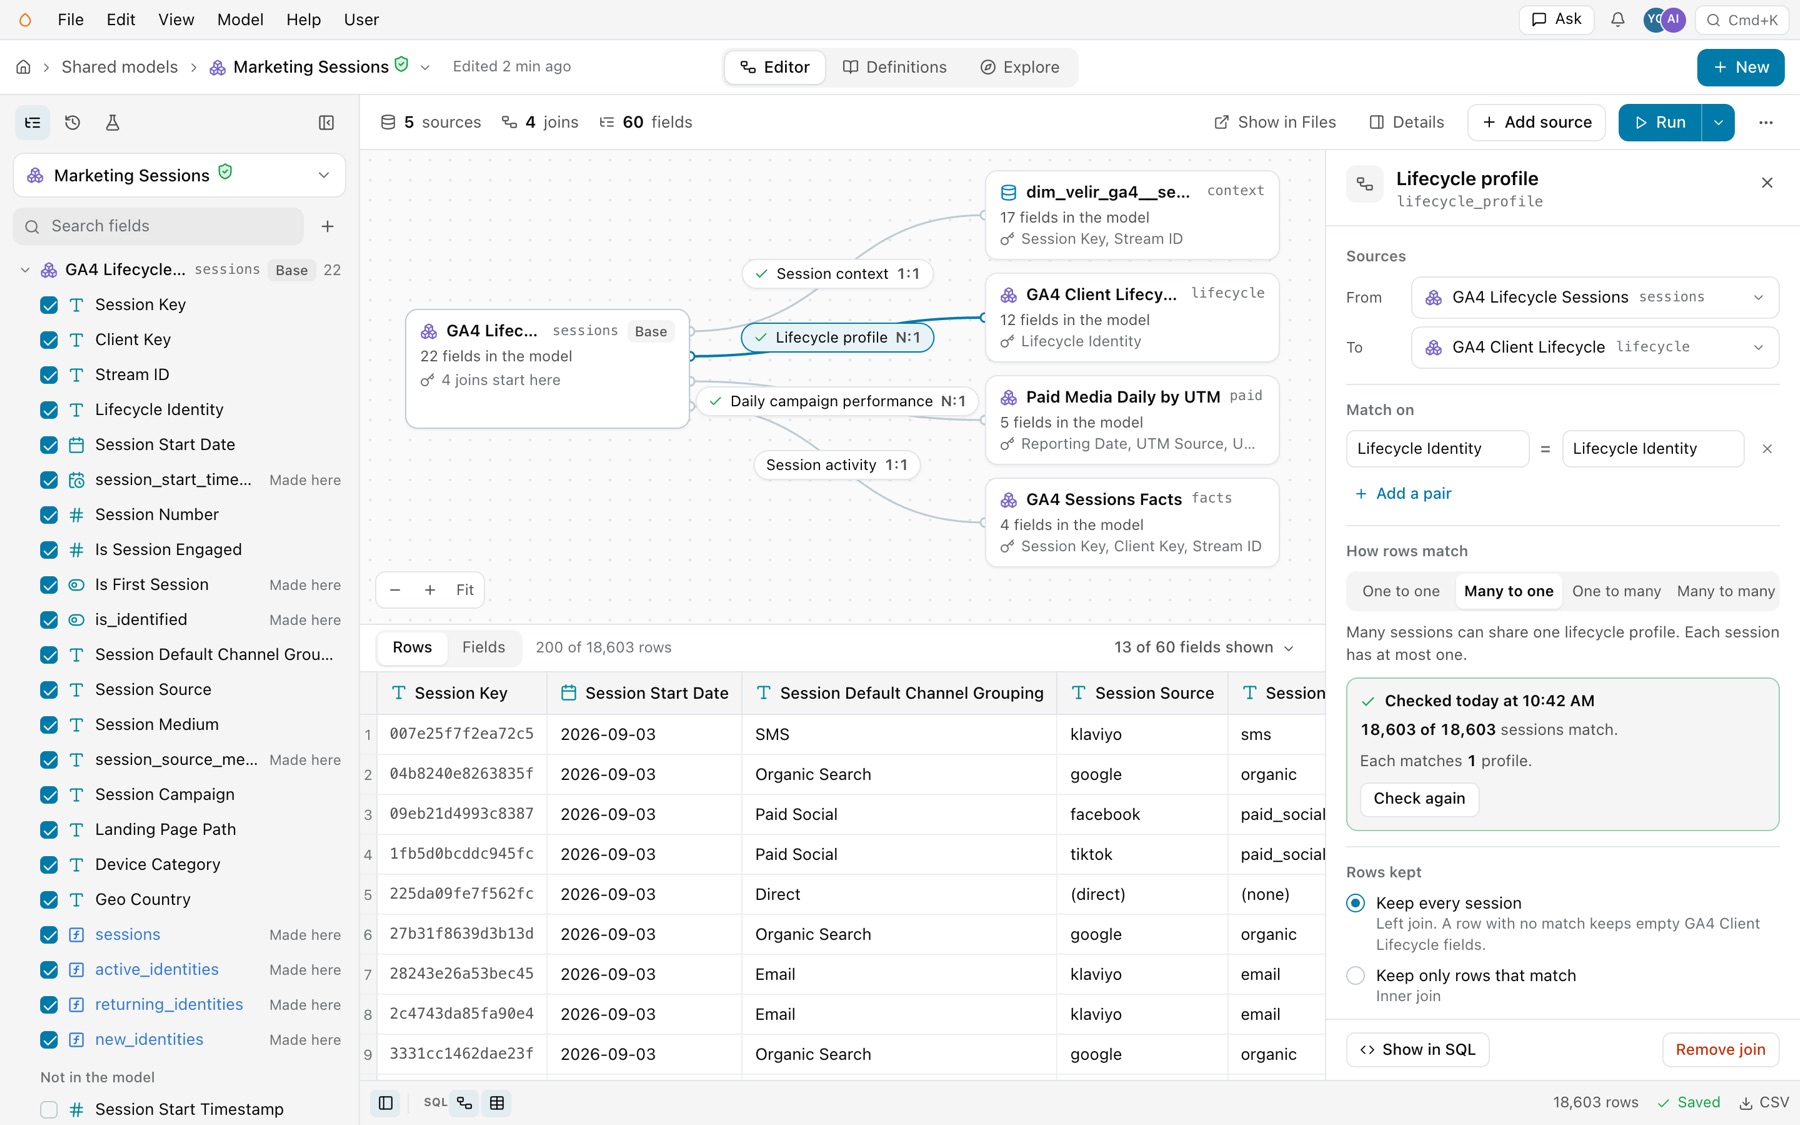The width and height of the screenshot is (1800, 1125).
Task: Select the field list view icon
Action: 33,123
